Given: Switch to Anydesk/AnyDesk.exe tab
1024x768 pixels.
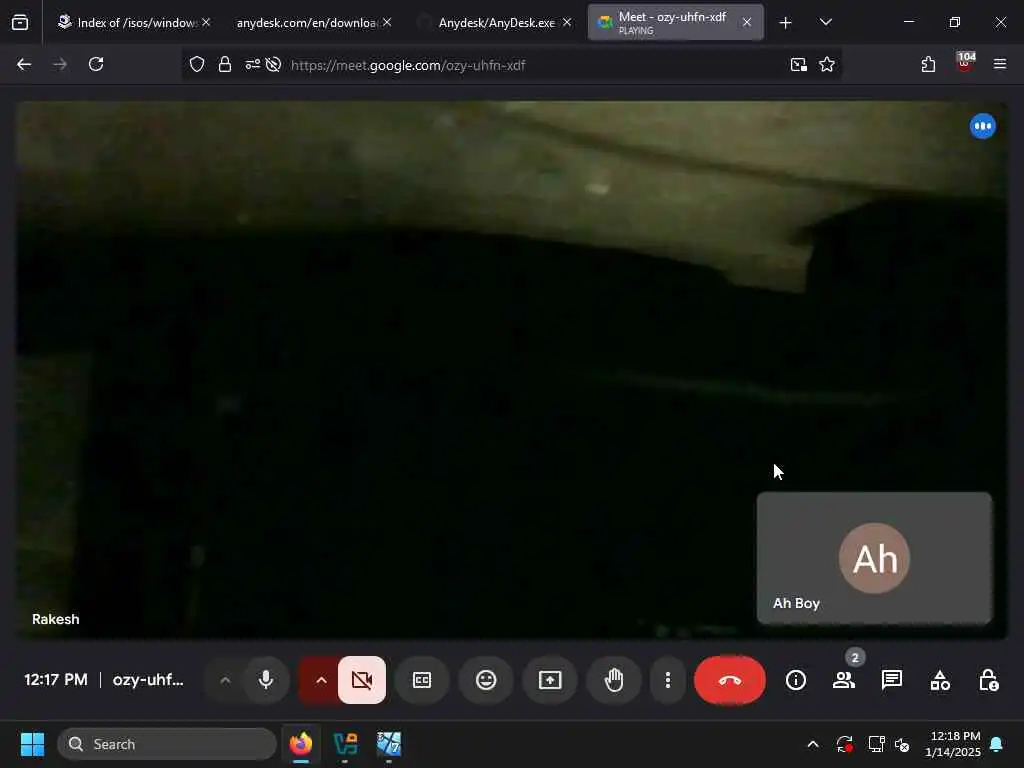Looking at the screenshot, I should (496, 22).
